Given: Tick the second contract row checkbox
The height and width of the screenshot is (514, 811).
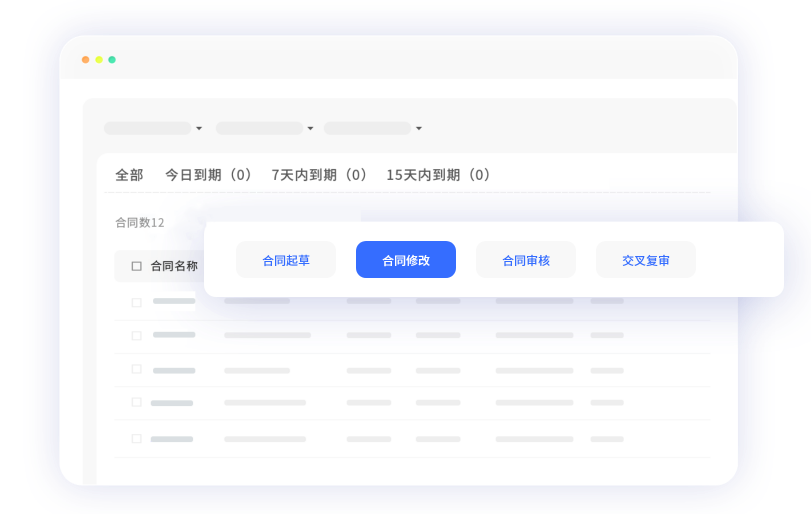Looking at the screenshot, I should (x=137, y=335).
